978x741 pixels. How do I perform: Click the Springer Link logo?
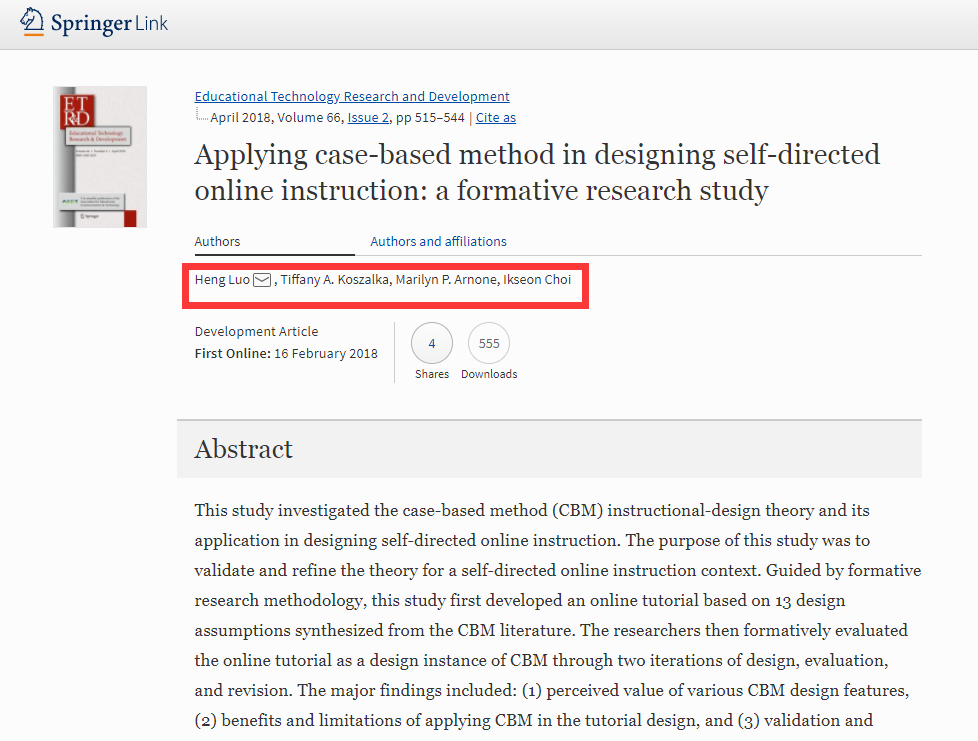coord(94,22)
